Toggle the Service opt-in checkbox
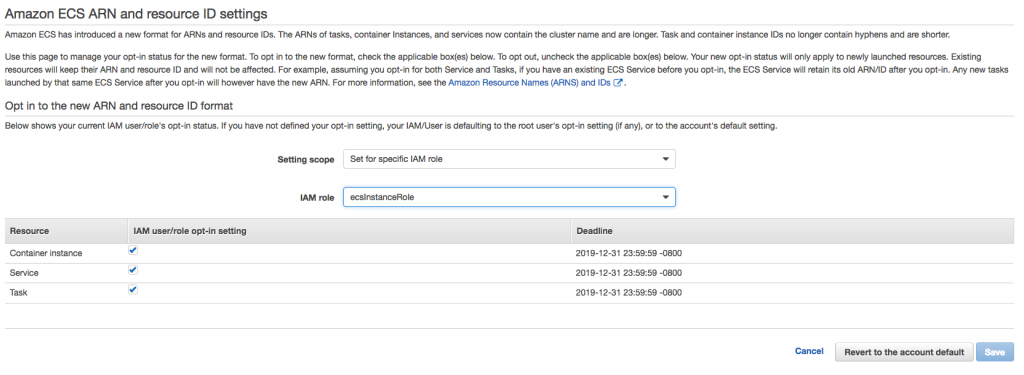This screenshot has width=1024, height=375. 133,270
